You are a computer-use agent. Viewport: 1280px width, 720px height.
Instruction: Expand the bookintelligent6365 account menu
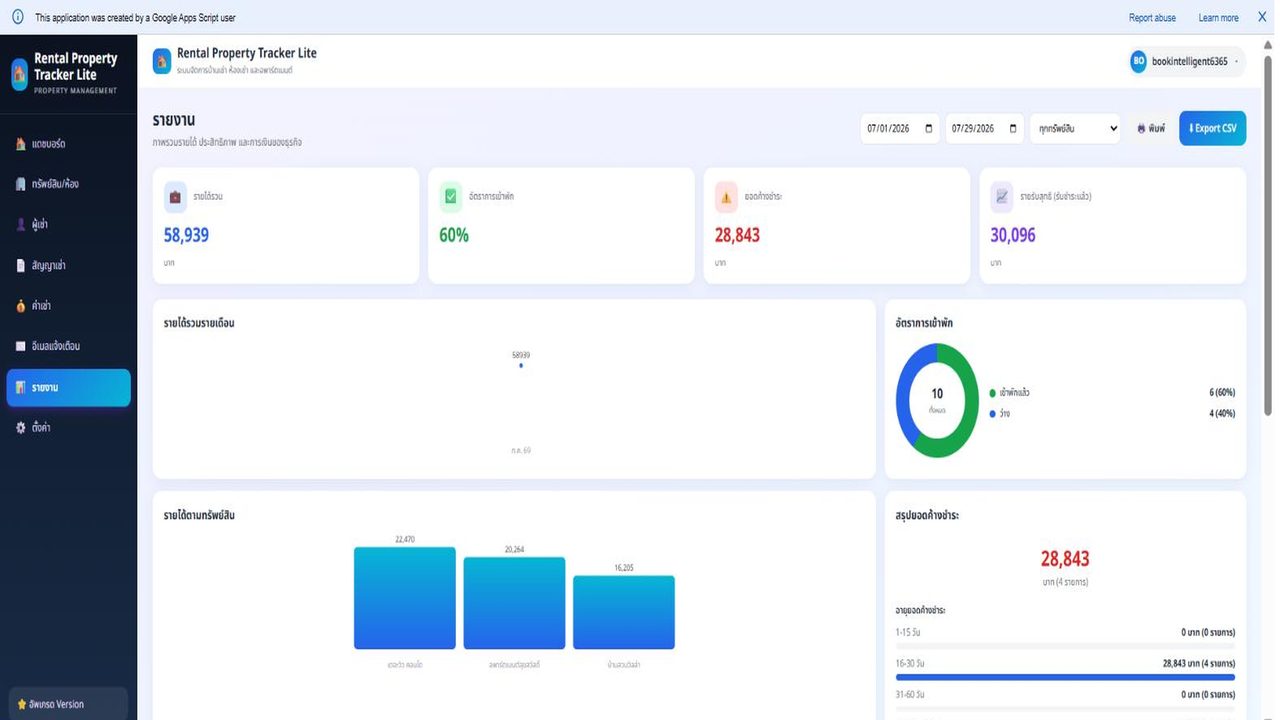click(1187, 62)
